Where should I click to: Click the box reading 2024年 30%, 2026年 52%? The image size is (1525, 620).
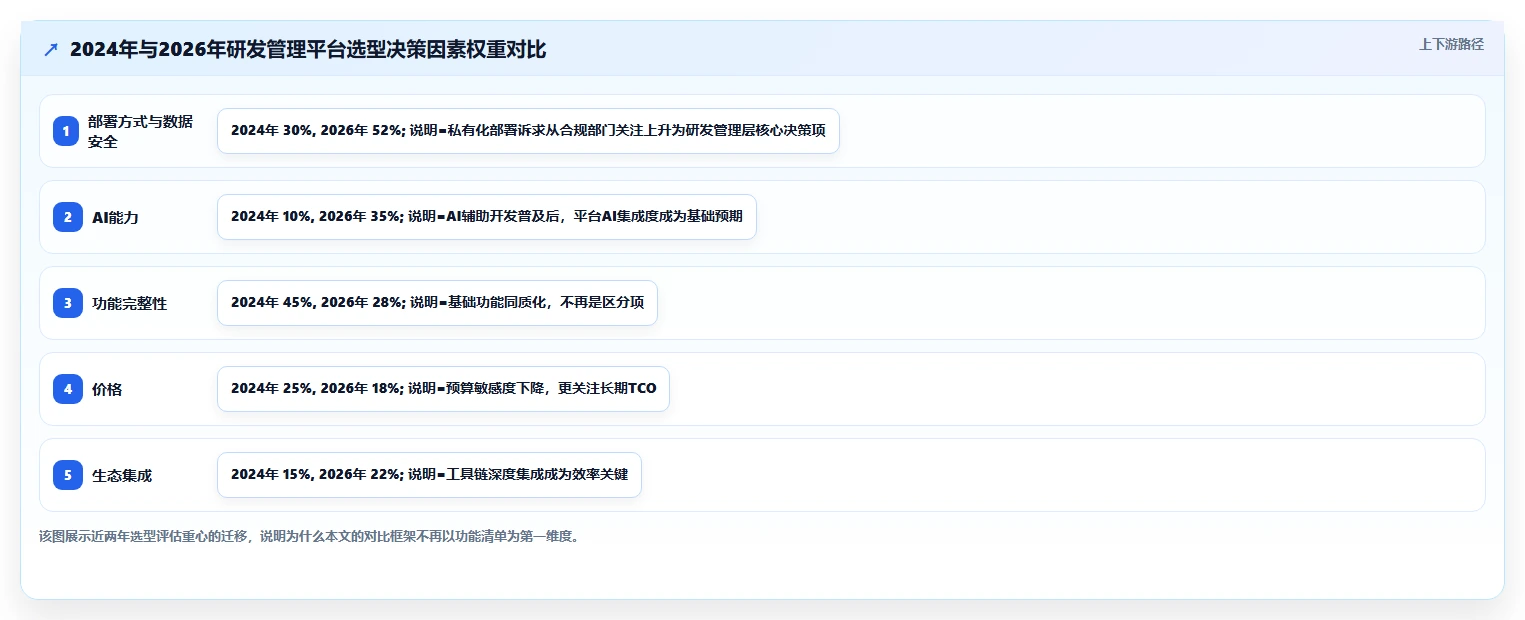528,131
